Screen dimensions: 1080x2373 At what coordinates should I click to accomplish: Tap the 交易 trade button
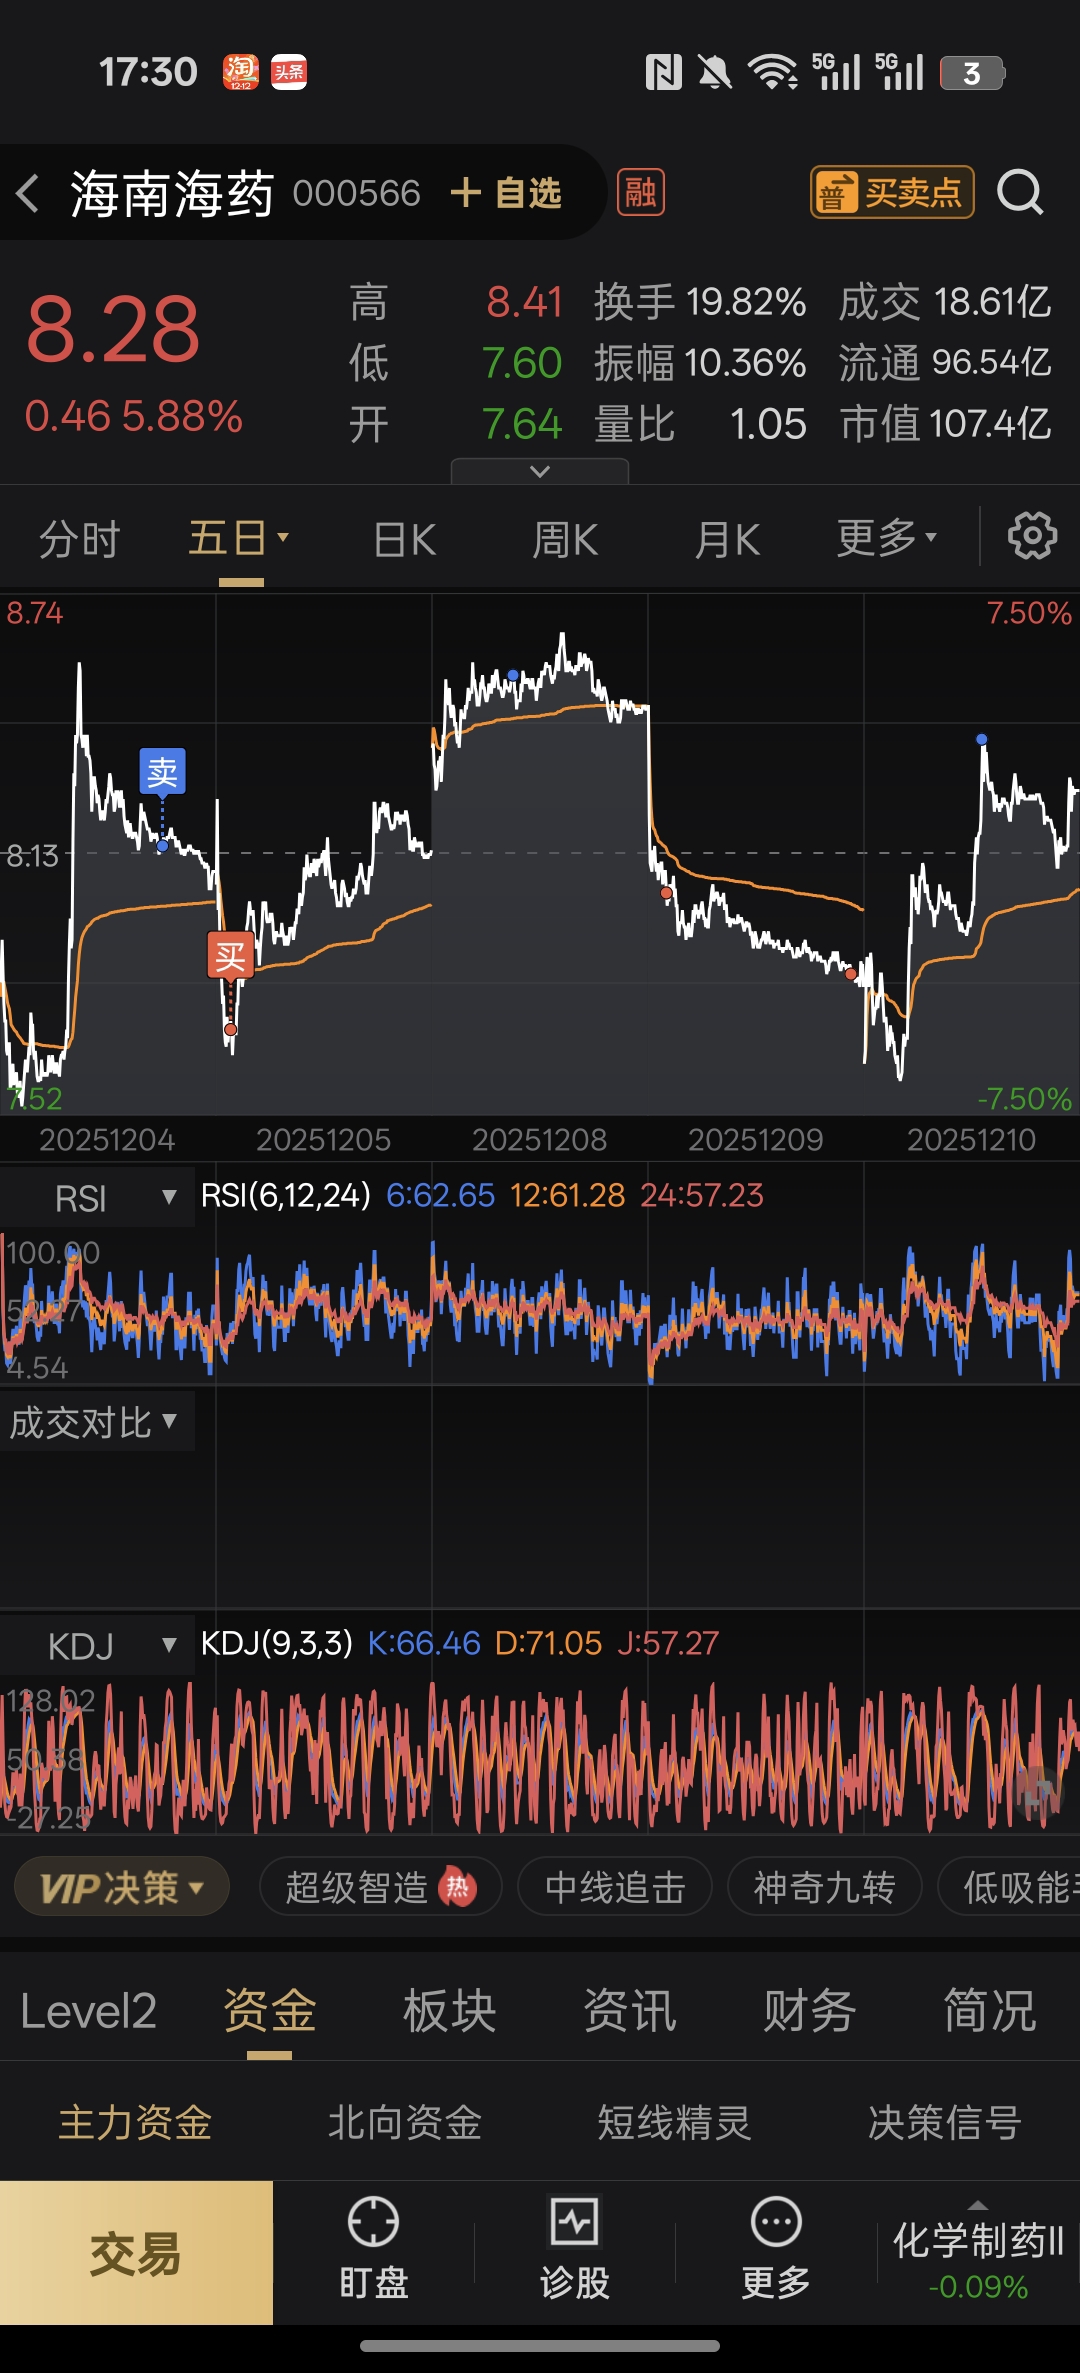(136, 2252)
